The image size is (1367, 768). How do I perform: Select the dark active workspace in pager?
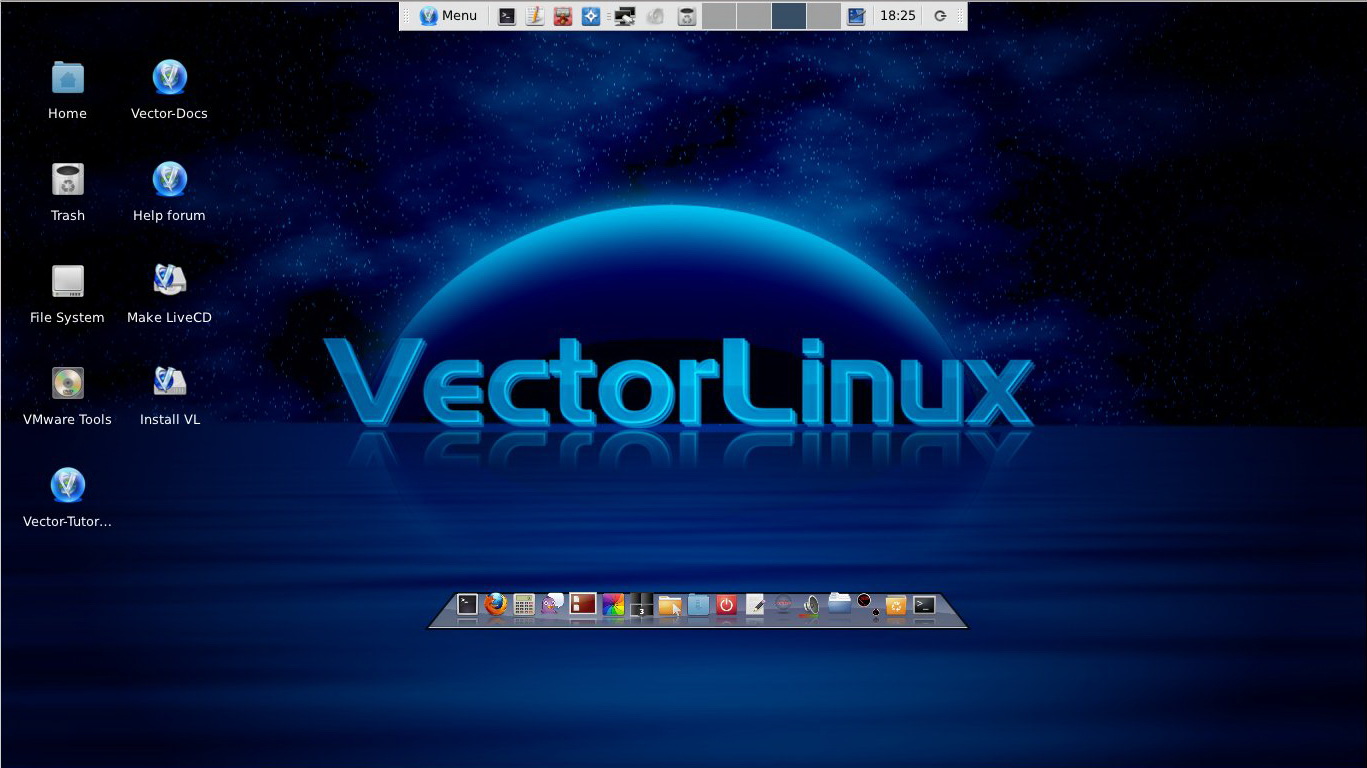(788, 16)
